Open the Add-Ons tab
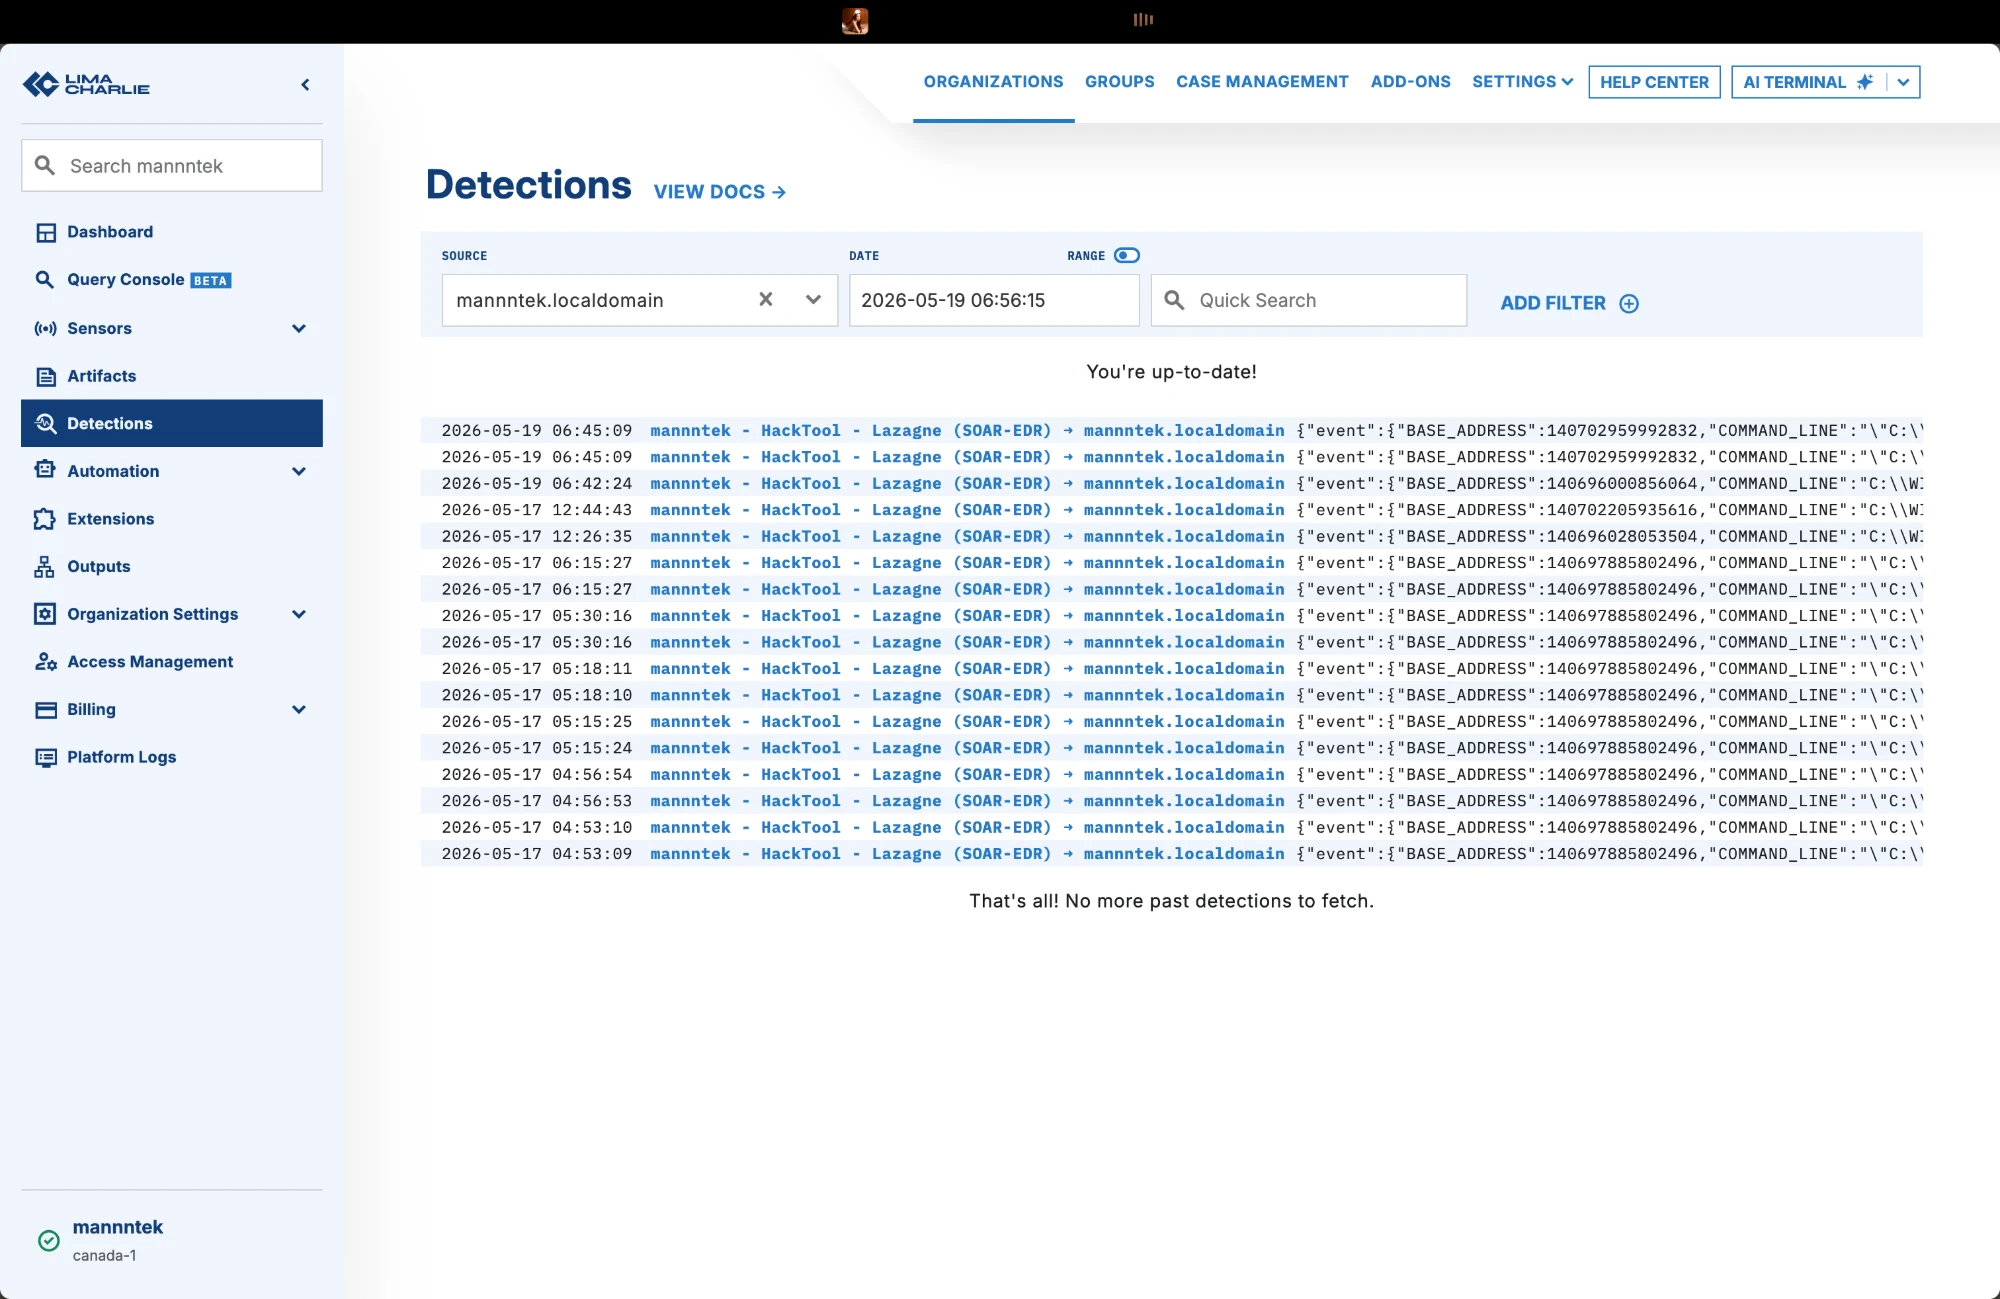 pyautogui.click(x=1410, y=82)
